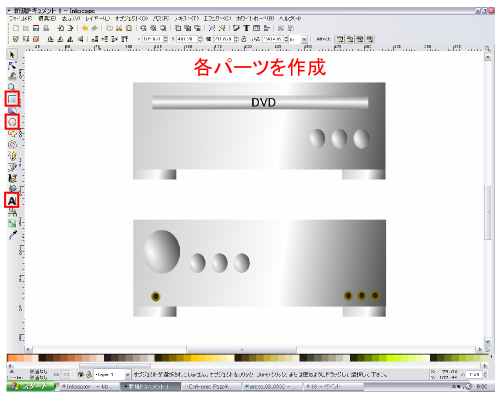
Task: Click the palette horizontal scrollbar thumb
Action: 115,366
